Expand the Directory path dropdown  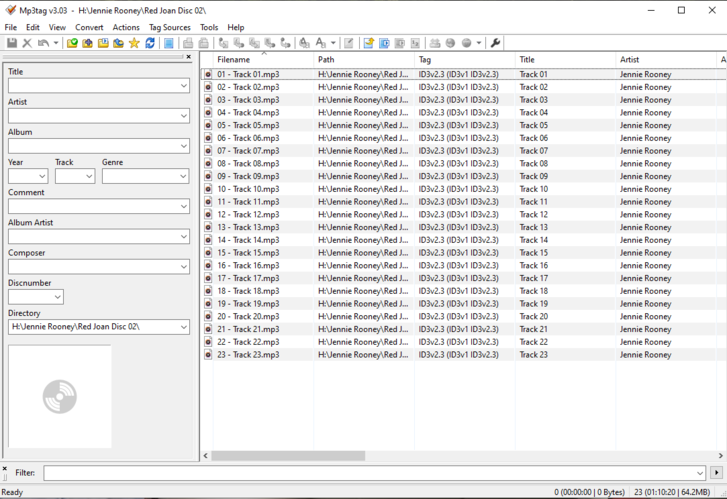pos(184,327)
